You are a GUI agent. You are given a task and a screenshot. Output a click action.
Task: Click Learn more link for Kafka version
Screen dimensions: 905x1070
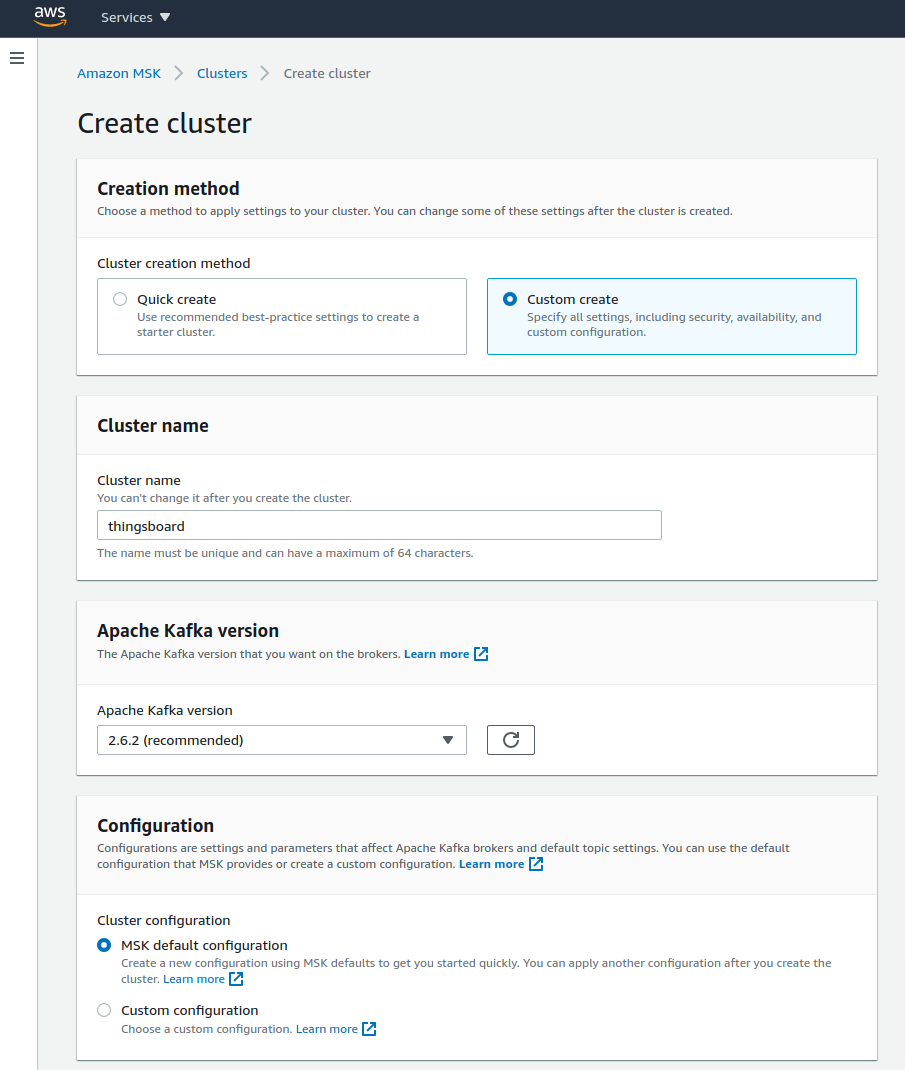click(436, 654)
